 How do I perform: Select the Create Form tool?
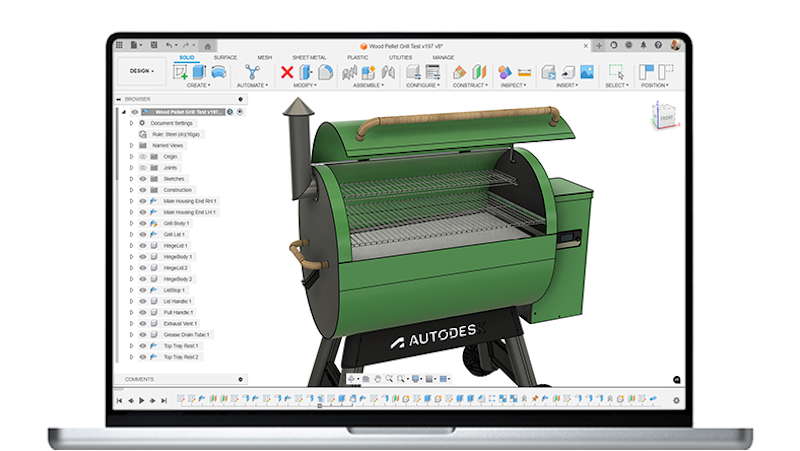coord(218,72)
